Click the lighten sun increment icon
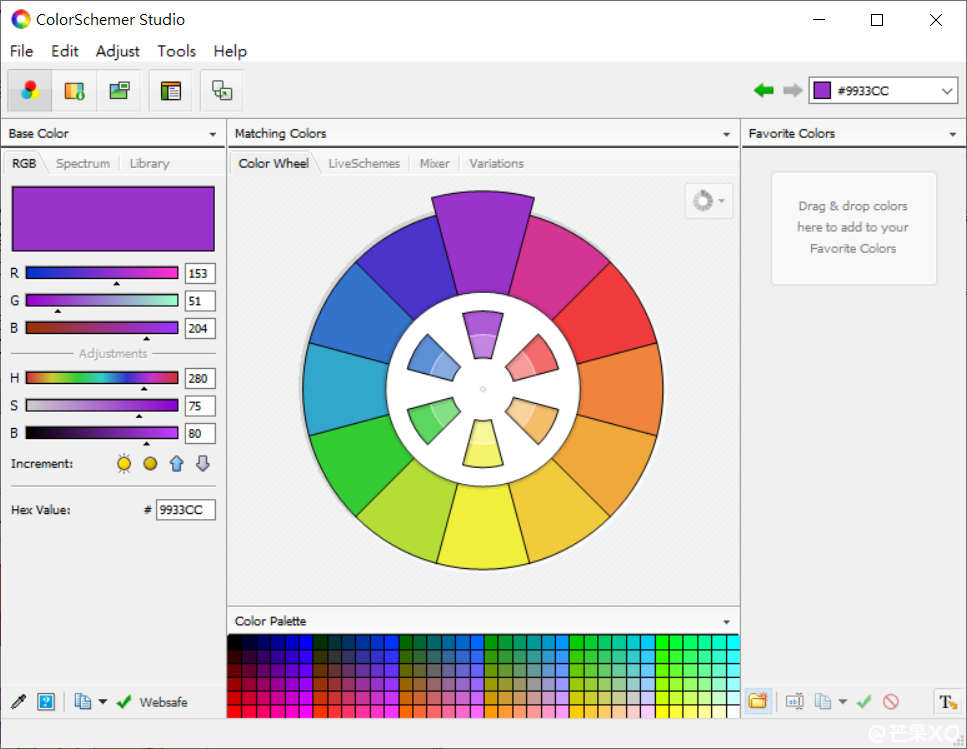 124,464
